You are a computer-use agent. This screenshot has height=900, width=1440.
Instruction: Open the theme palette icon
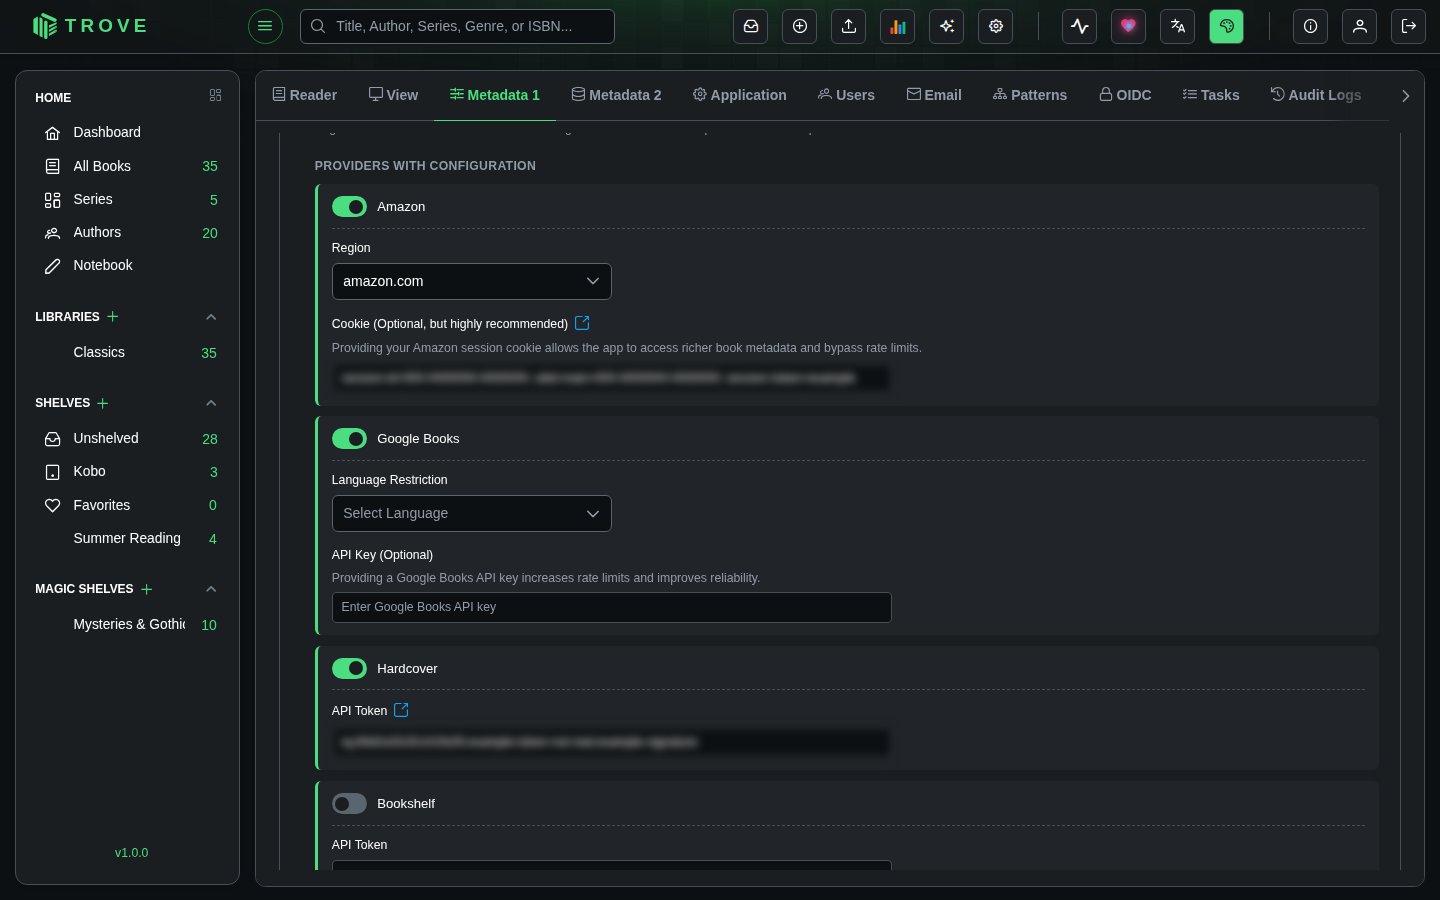pyautogui.click(x=1227, y=27)
